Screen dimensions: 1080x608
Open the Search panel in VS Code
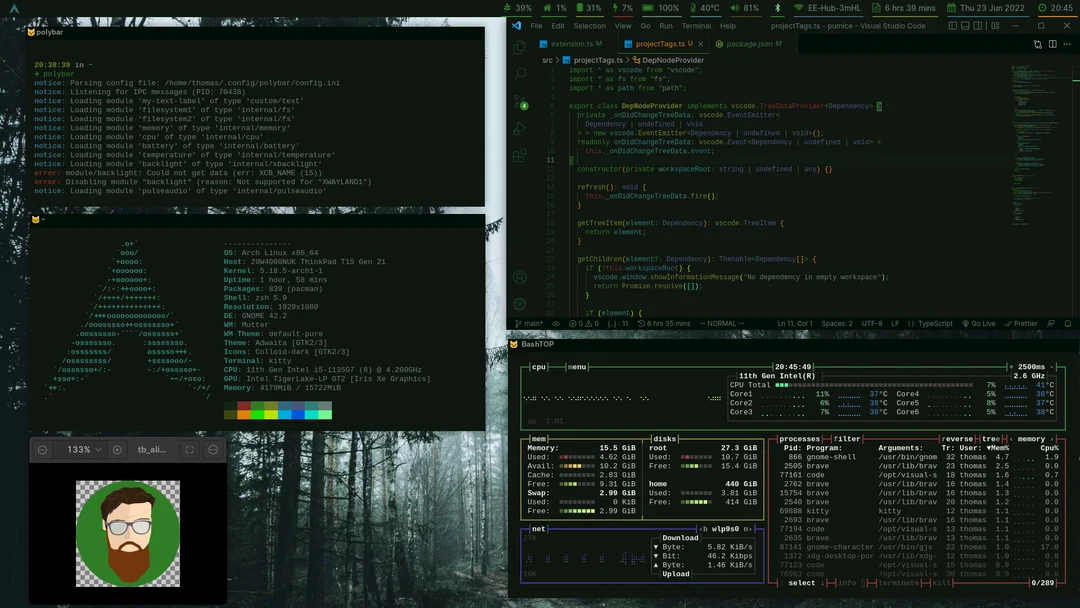pos(519,73)
